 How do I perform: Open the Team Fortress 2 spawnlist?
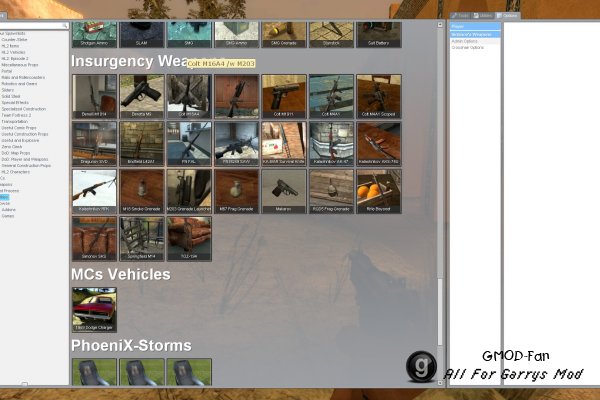click(16, 115)
